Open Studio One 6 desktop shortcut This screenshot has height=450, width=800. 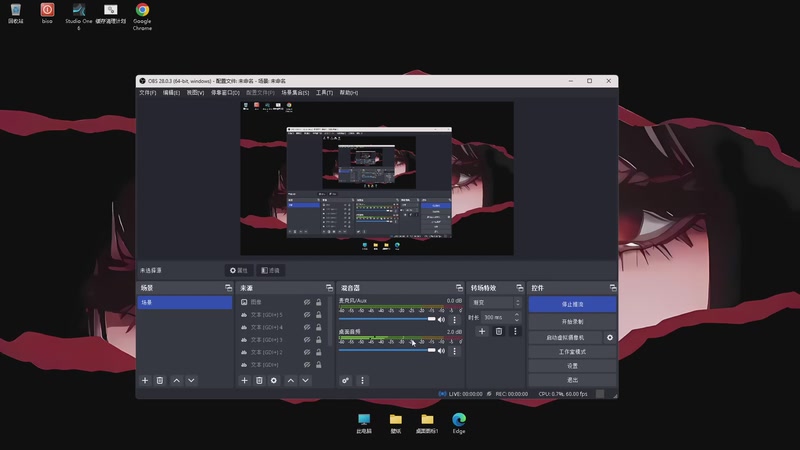(x=79, y=16)
